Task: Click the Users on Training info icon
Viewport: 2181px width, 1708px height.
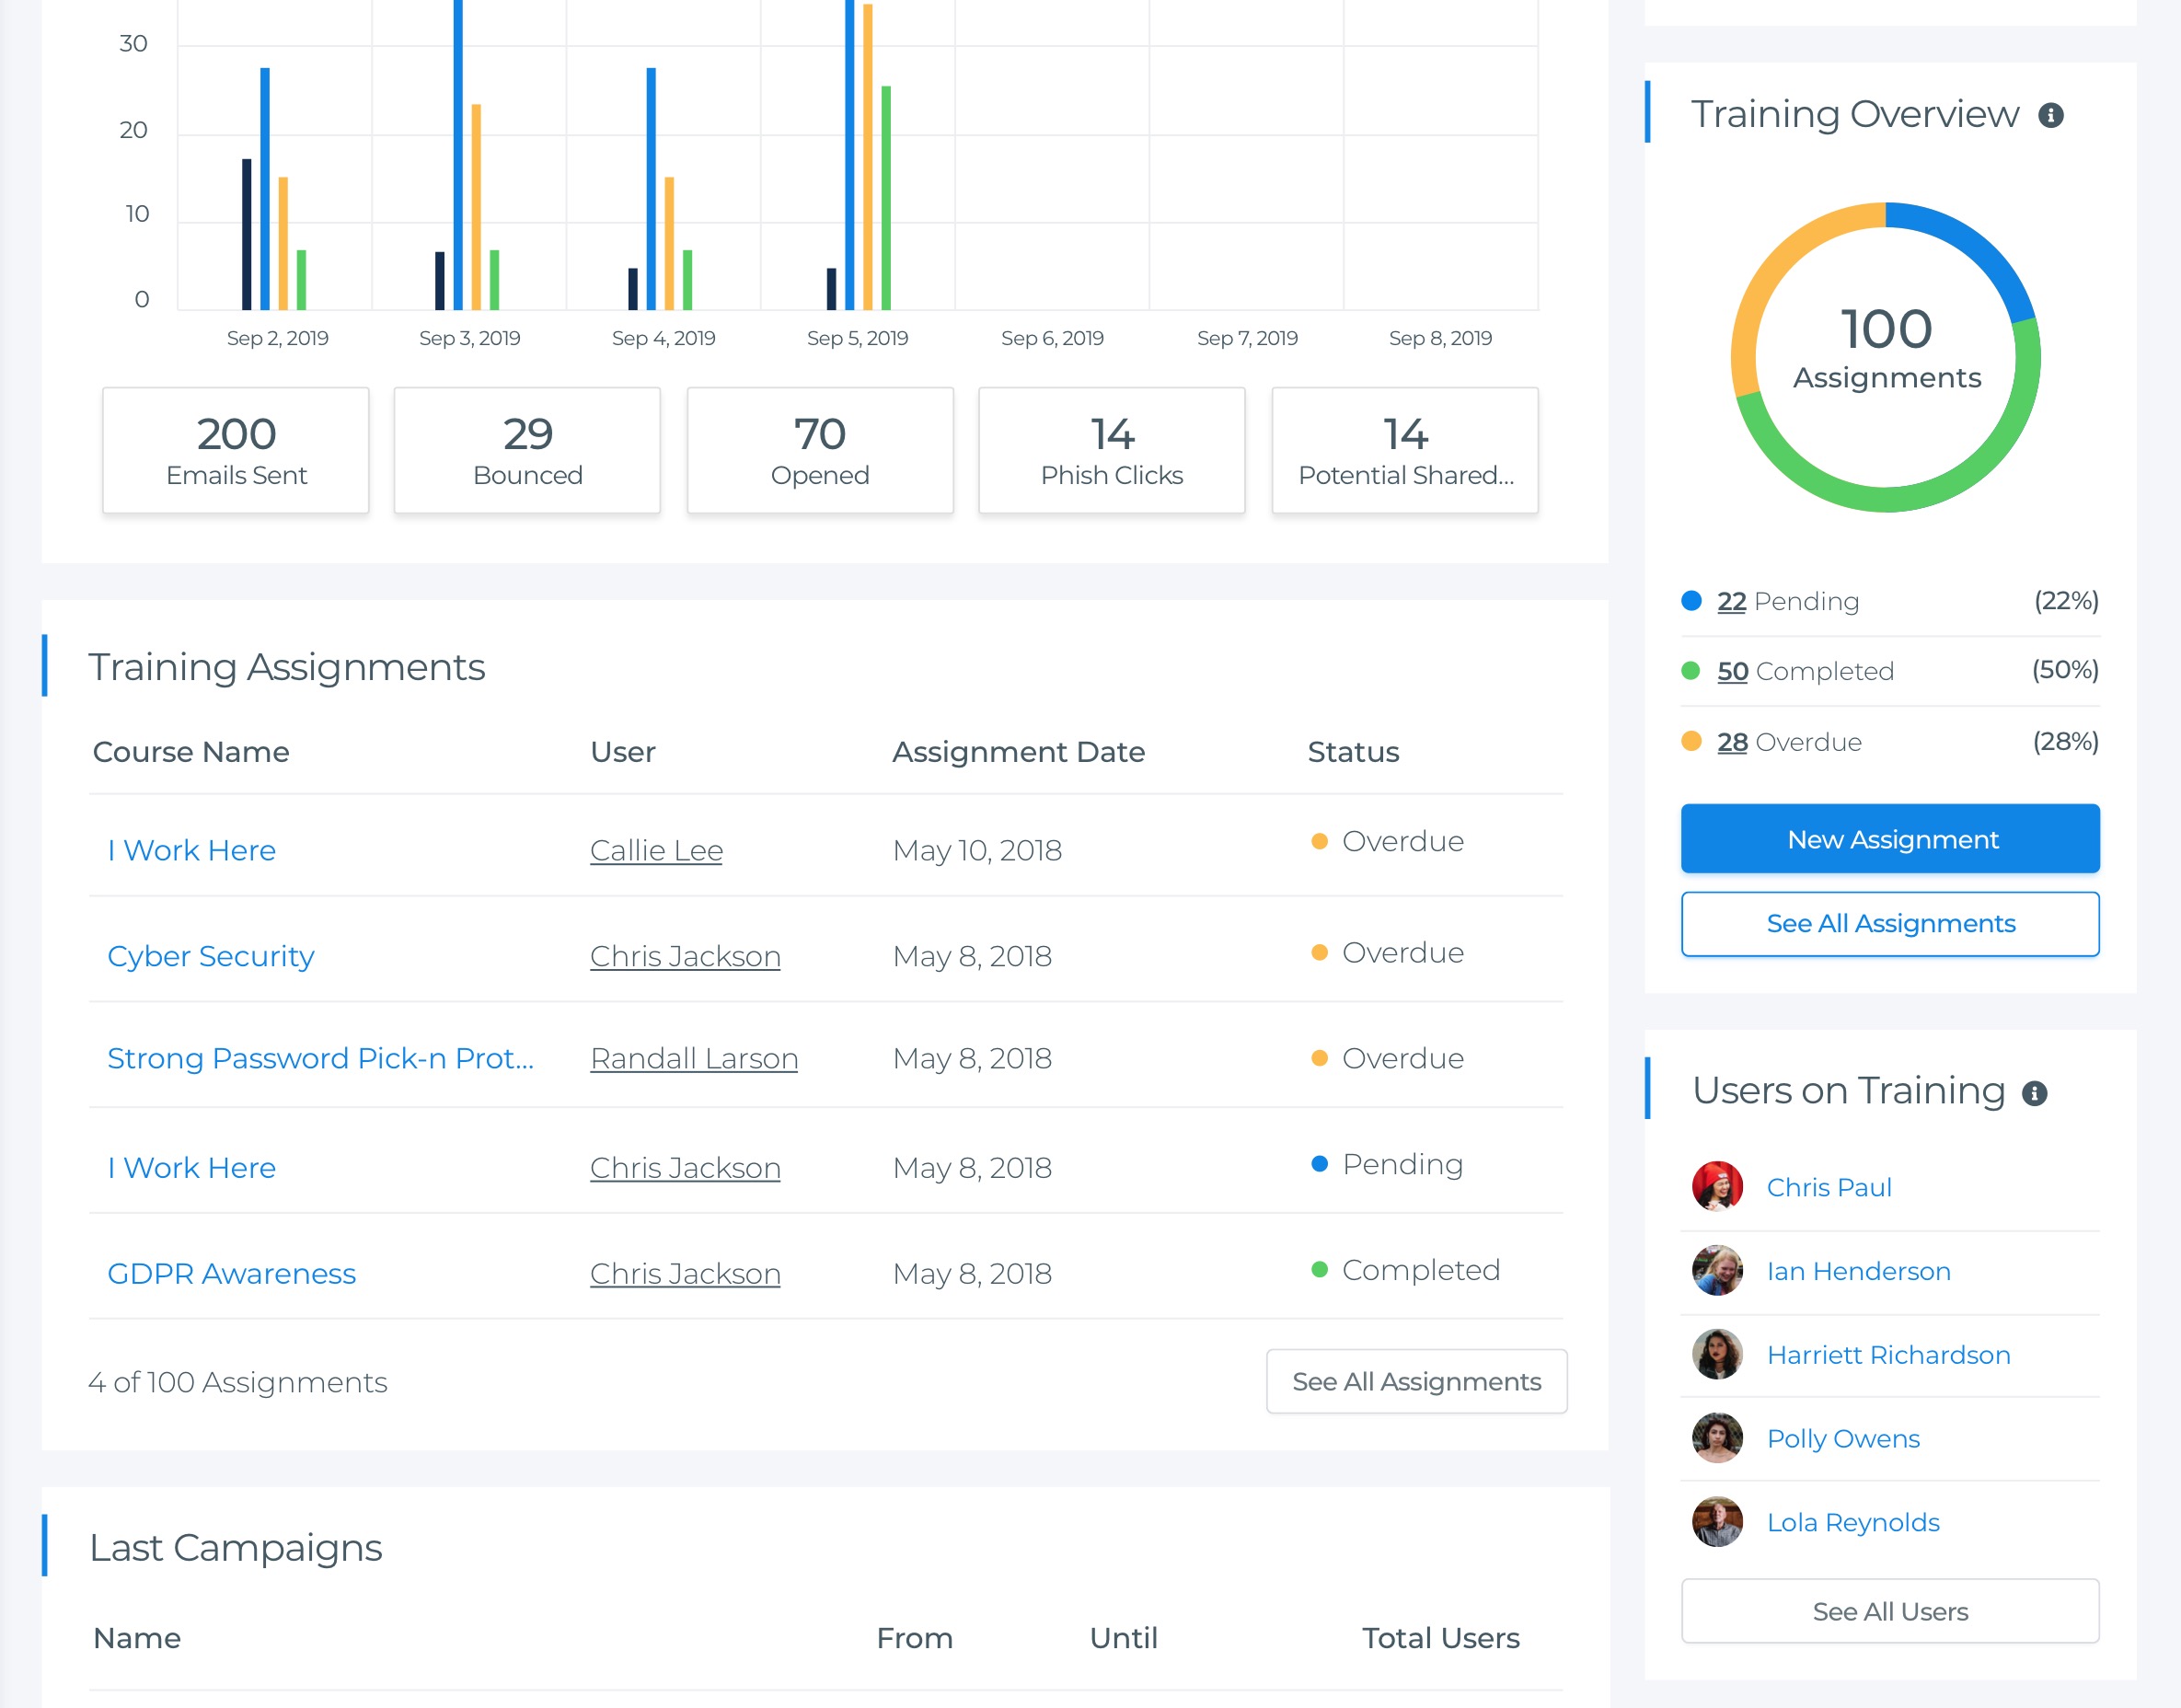Action: (x=2035, y=1093)
